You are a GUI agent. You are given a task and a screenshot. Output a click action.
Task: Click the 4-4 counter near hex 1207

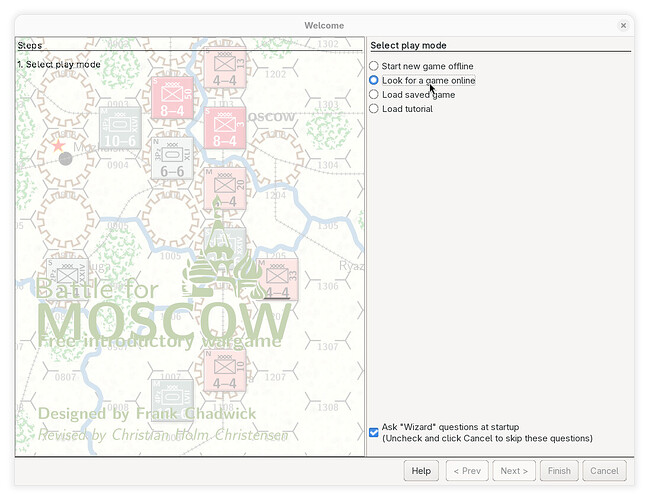click(225, 368)
